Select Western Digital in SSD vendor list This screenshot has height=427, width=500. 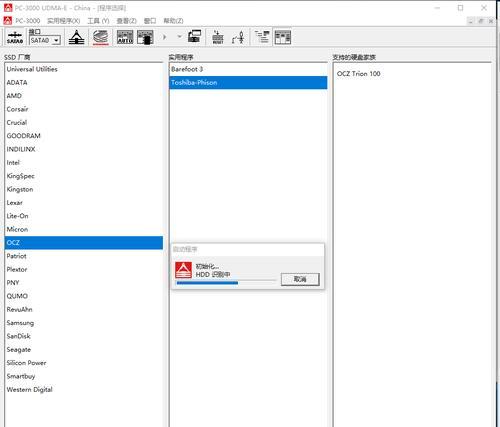(x=84, y=390)
